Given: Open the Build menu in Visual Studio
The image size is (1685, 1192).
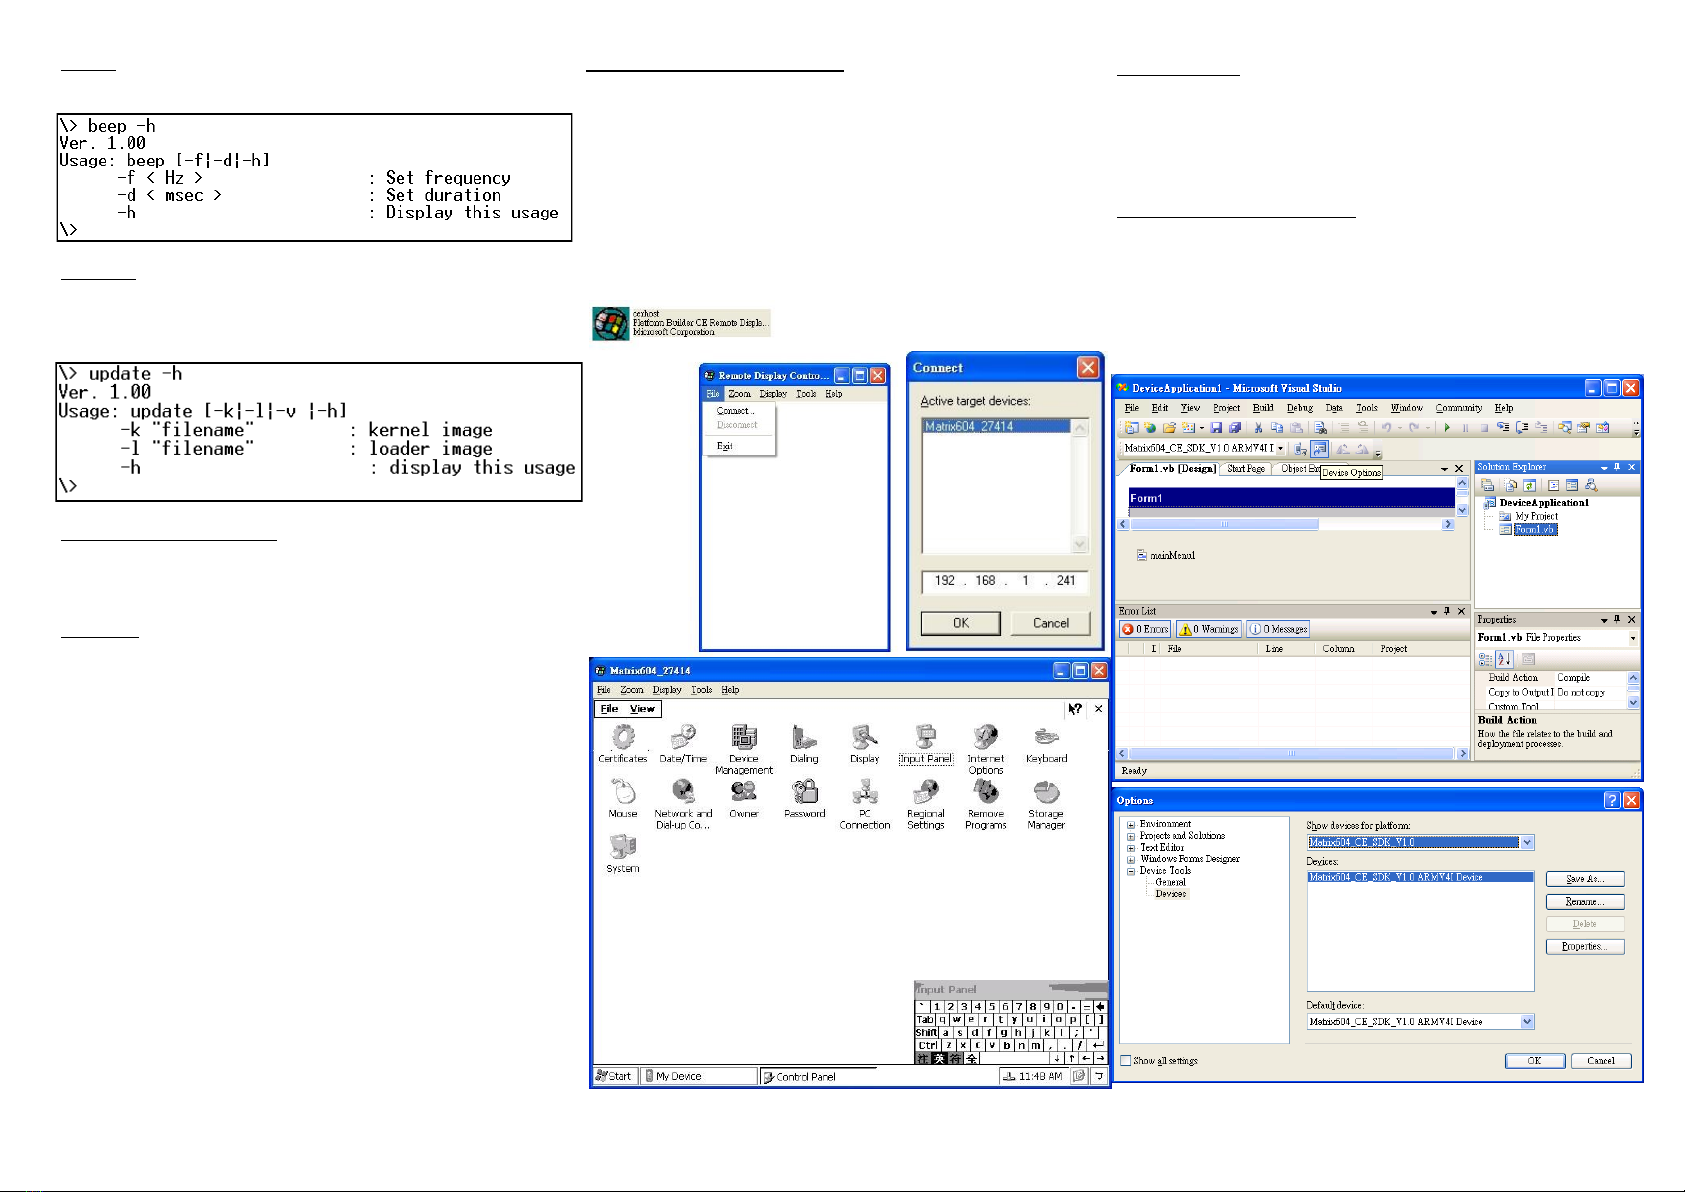Looking at the screenshot, I should (x=1263, y=408).
